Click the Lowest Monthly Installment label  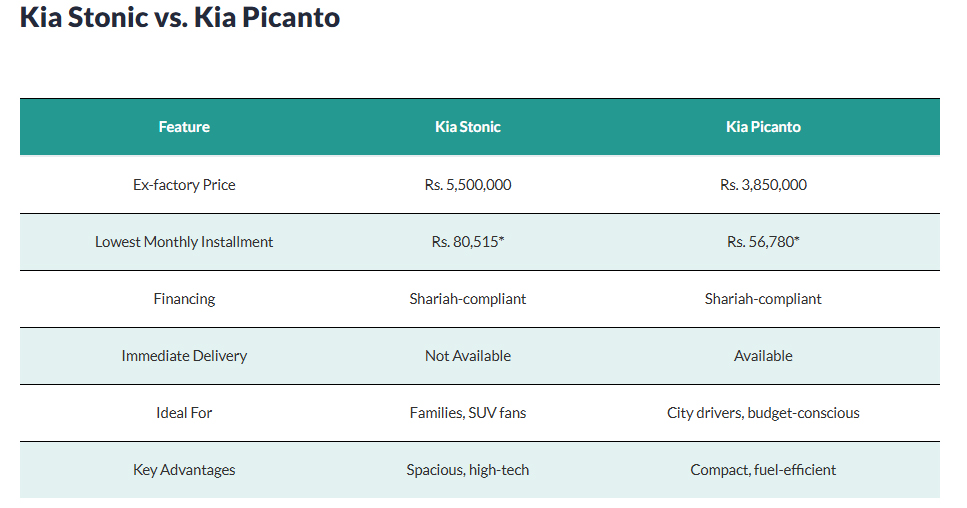click(184, 242)
